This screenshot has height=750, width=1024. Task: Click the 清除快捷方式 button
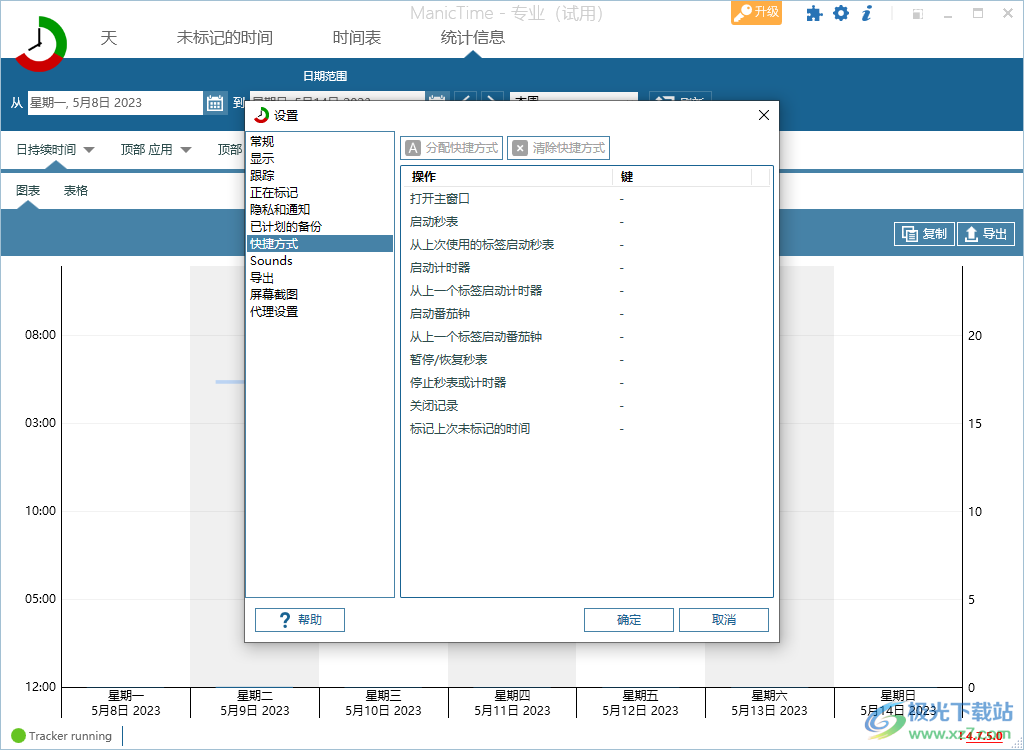click(558, 148)
